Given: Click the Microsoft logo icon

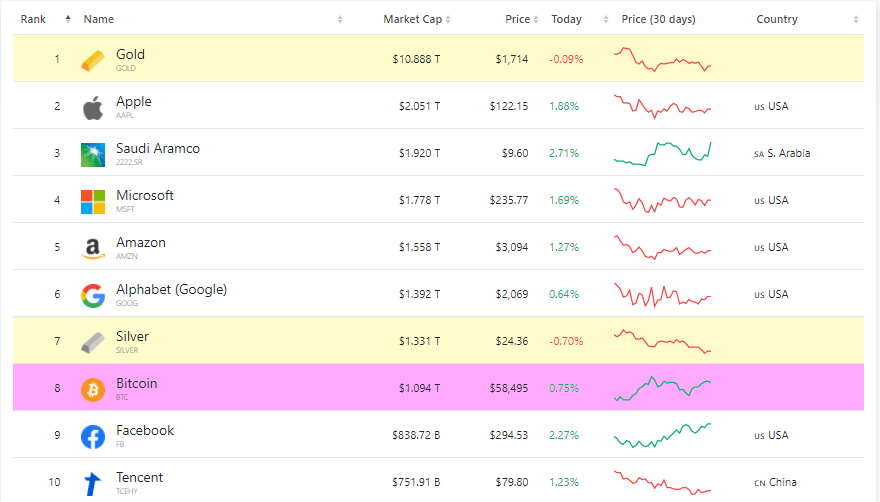Looking at the screenshot, I should 92,201.
